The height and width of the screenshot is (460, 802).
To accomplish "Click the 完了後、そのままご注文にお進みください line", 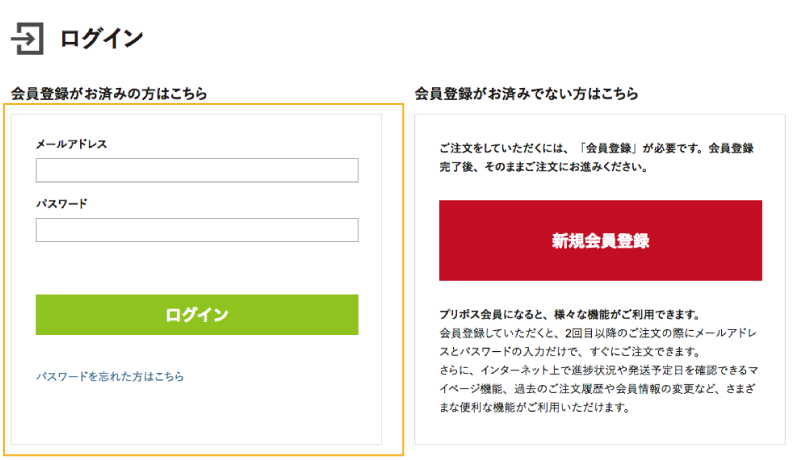I will coord(545,167).
